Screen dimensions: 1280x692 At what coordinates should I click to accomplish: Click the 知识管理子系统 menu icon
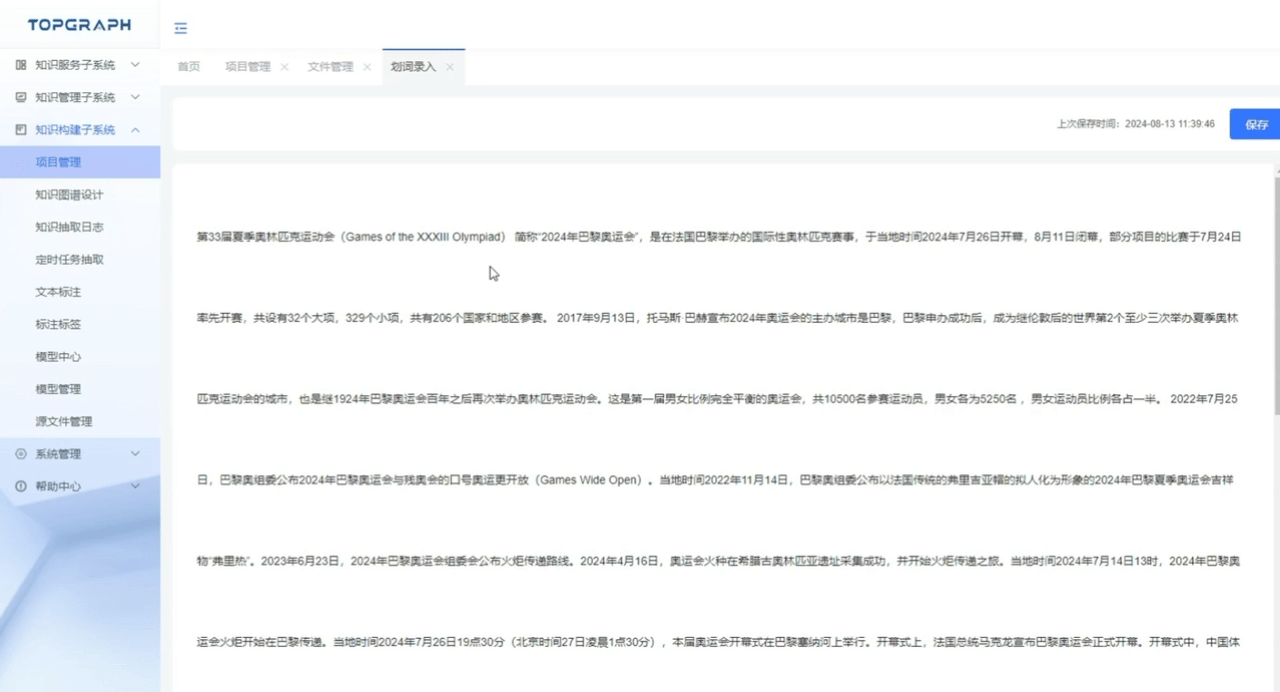click(x=21, y=97)
